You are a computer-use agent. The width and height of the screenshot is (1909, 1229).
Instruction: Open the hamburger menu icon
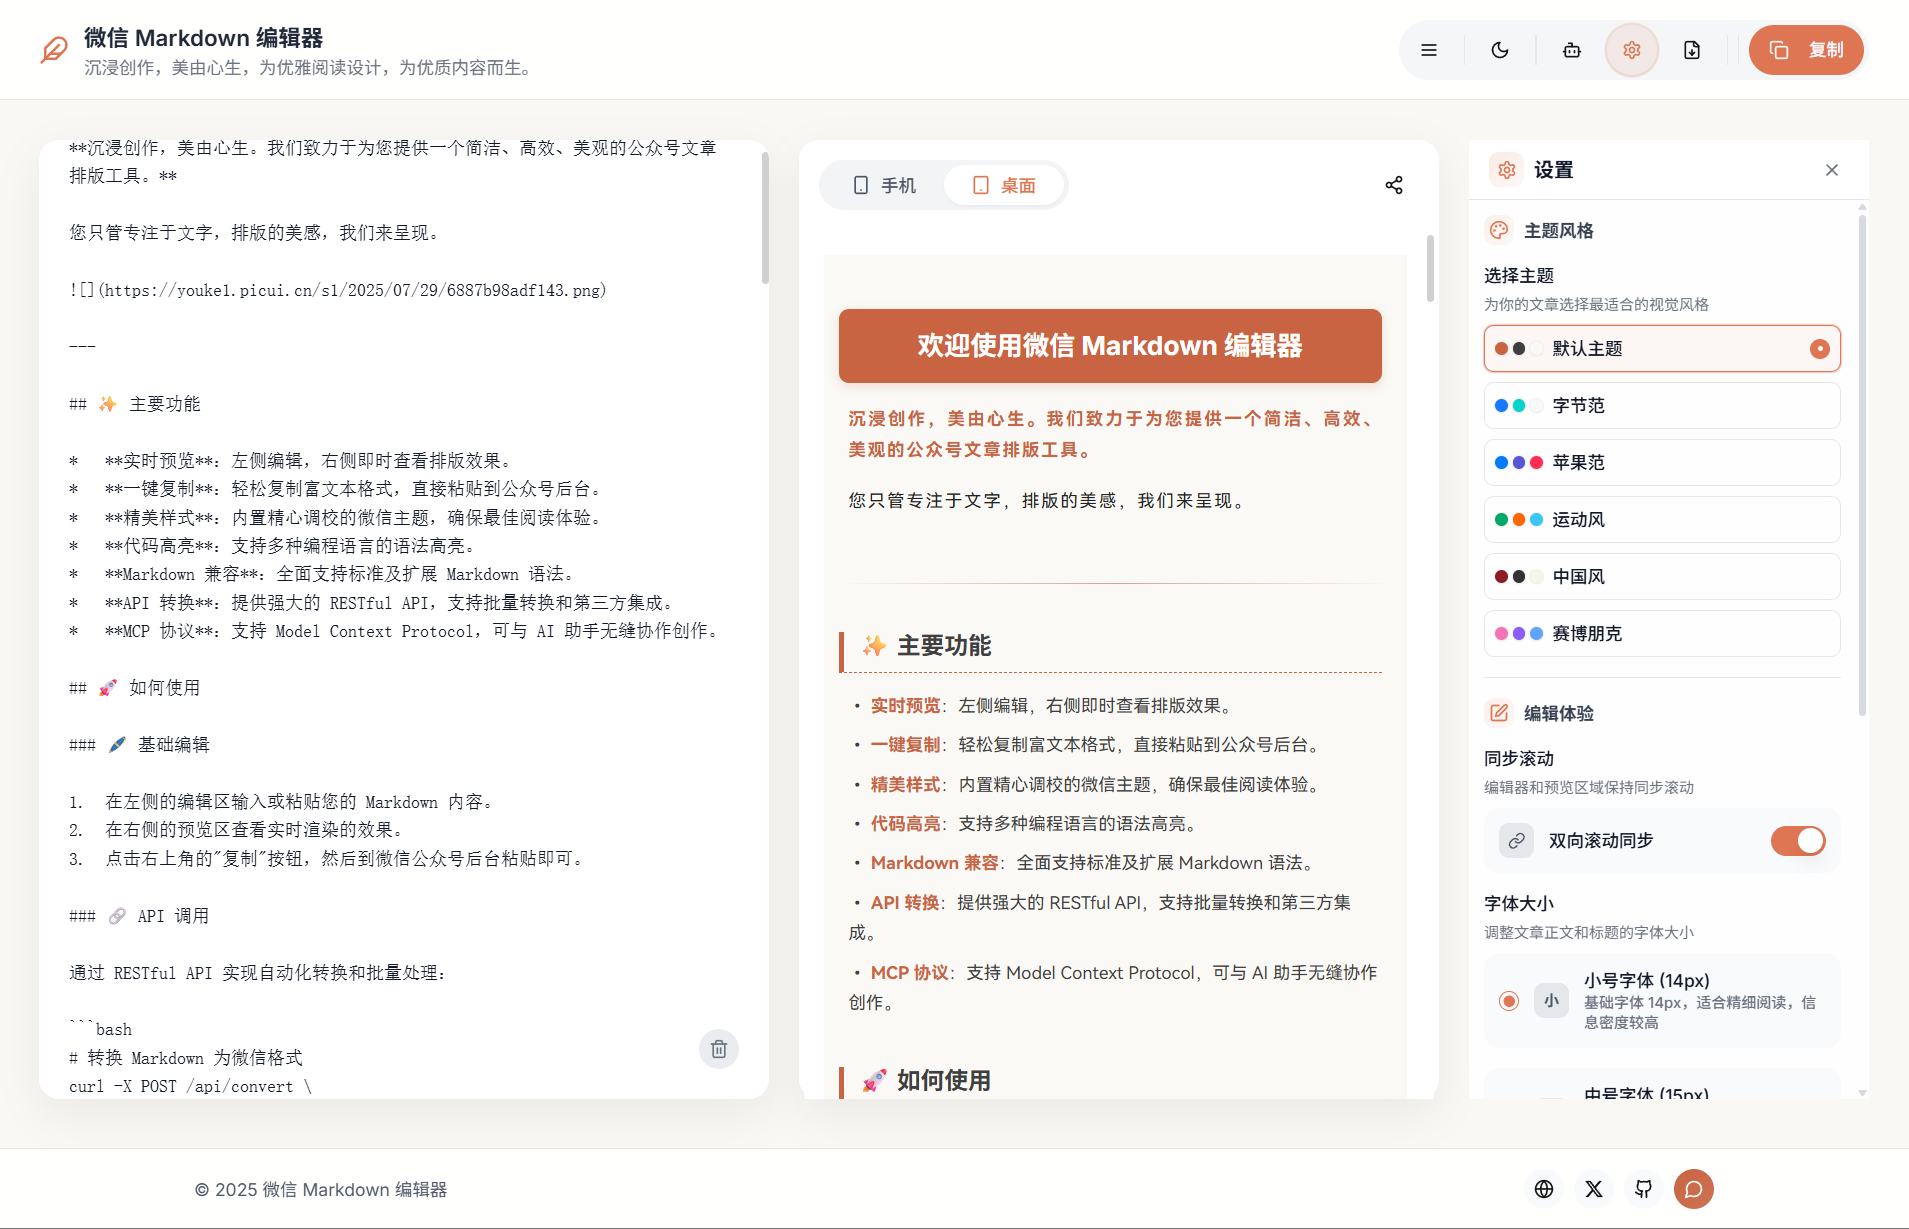1429,50
